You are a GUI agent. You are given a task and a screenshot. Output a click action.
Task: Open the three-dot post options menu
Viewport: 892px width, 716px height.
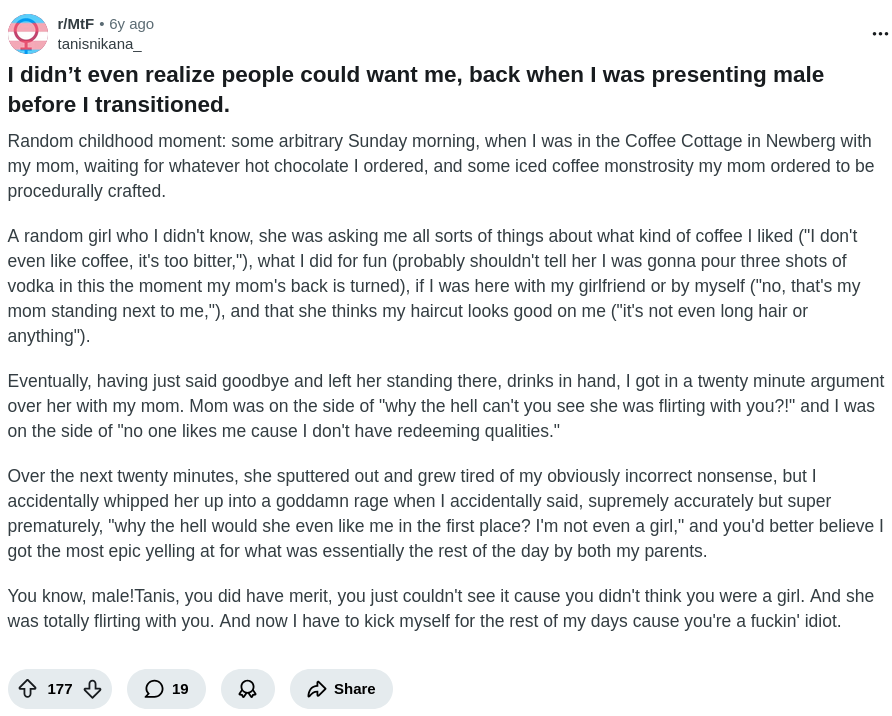pos(880,34)
